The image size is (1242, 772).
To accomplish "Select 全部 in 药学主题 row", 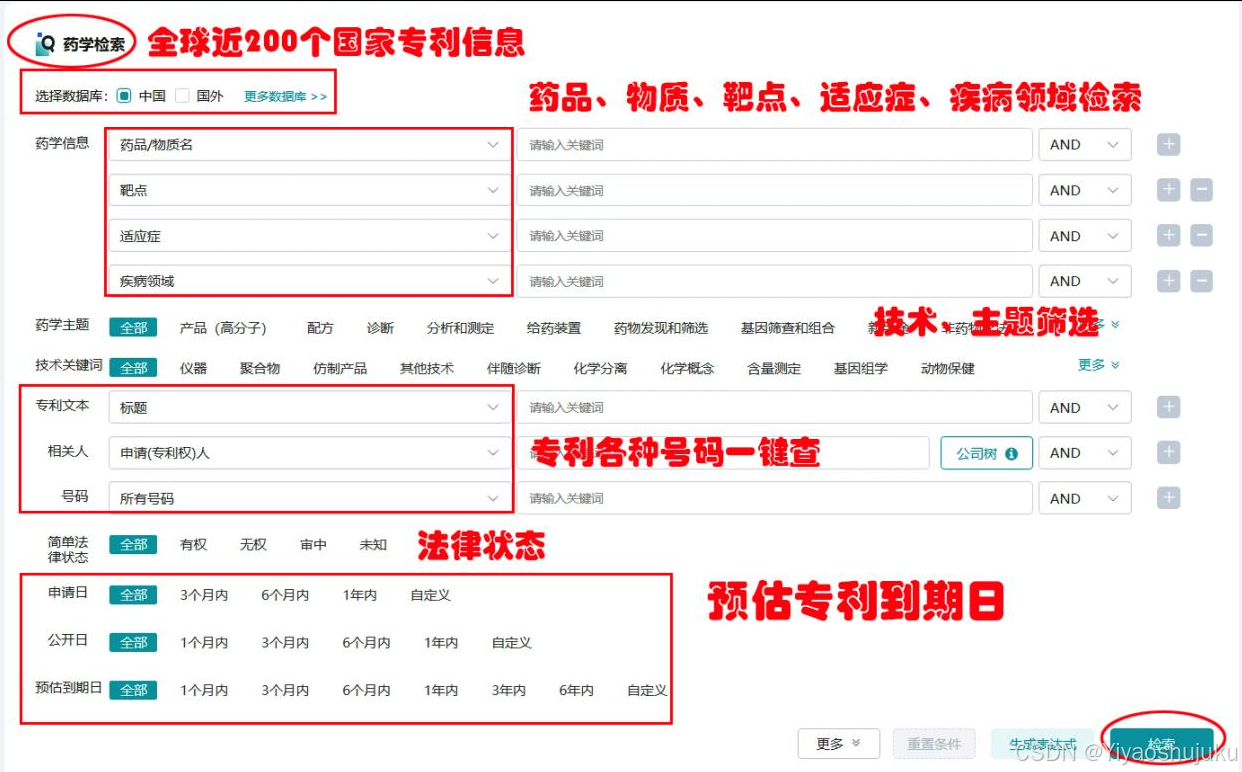I will point(133,328).
